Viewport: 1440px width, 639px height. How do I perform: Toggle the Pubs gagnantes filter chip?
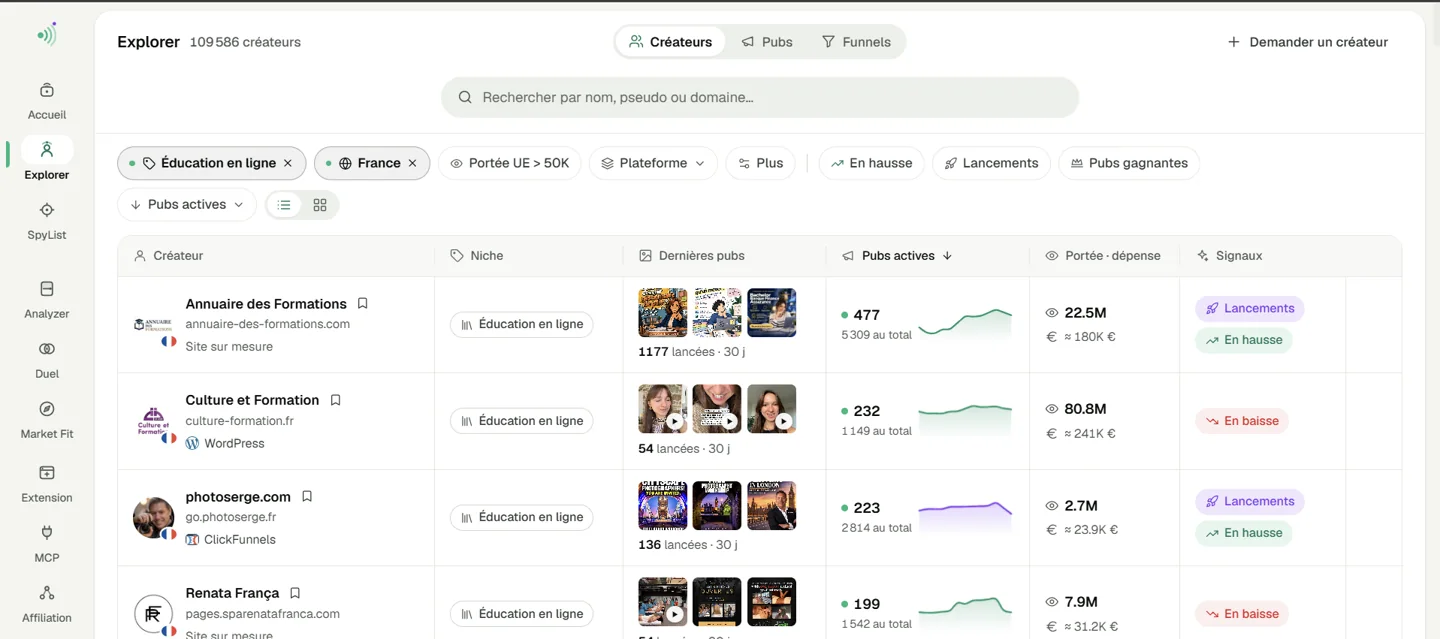(x=1129, y=163)
